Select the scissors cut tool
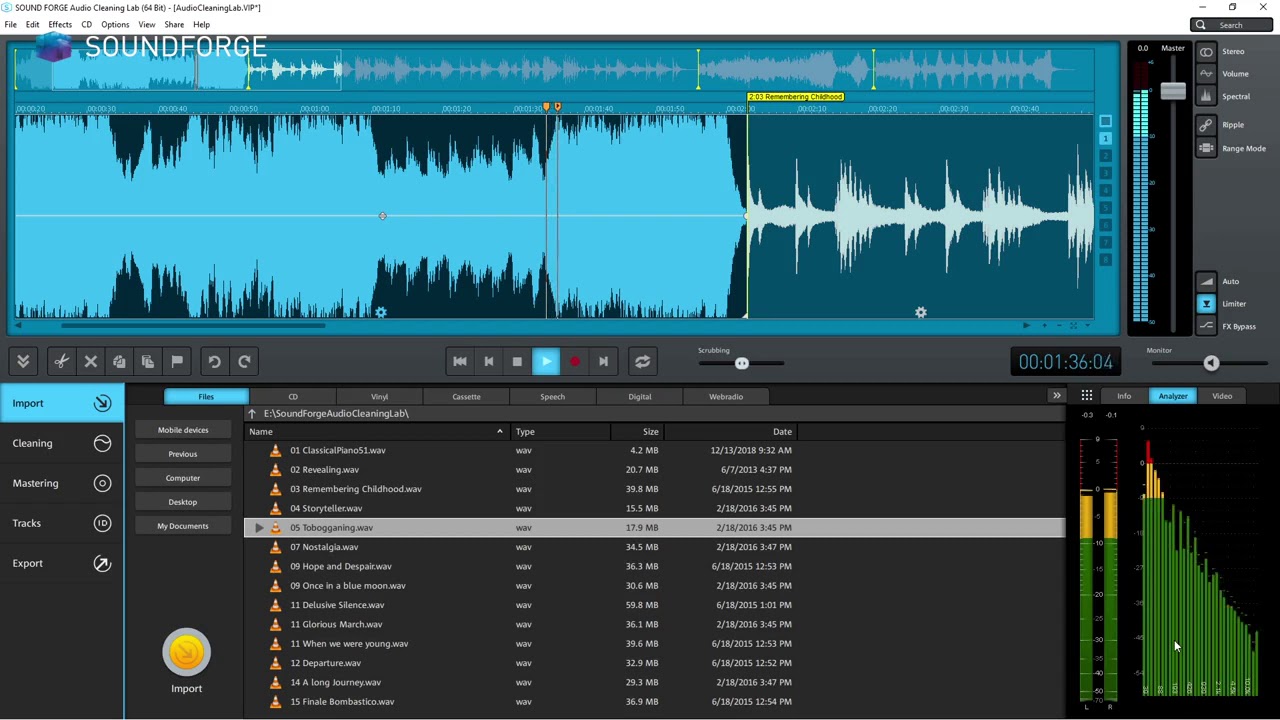Image resolution: width=1280 pixels, height=720 pixels. (x=61, y=361)
